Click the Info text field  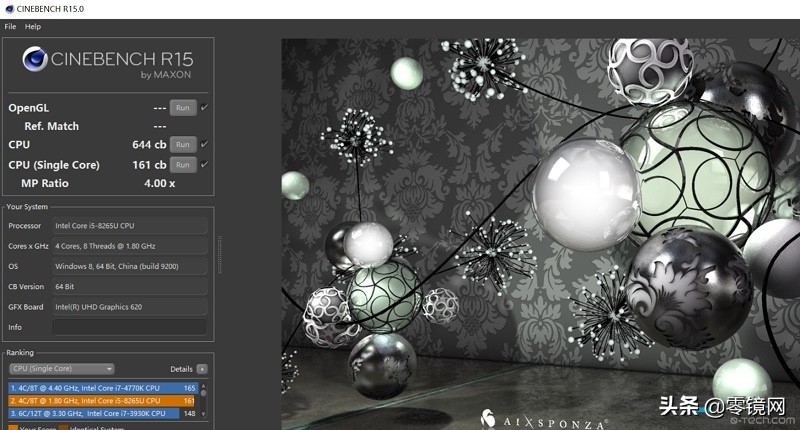click(129, 327)
